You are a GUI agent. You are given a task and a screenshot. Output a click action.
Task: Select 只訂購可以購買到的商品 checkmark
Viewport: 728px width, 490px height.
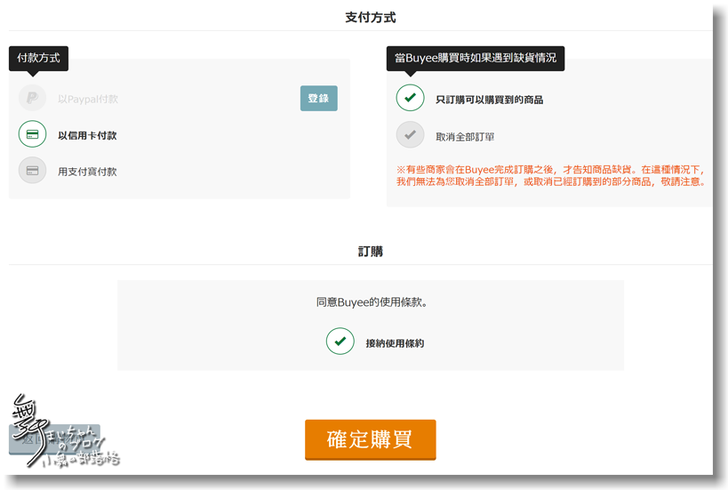pyautogui.click(x=410, y=98)
